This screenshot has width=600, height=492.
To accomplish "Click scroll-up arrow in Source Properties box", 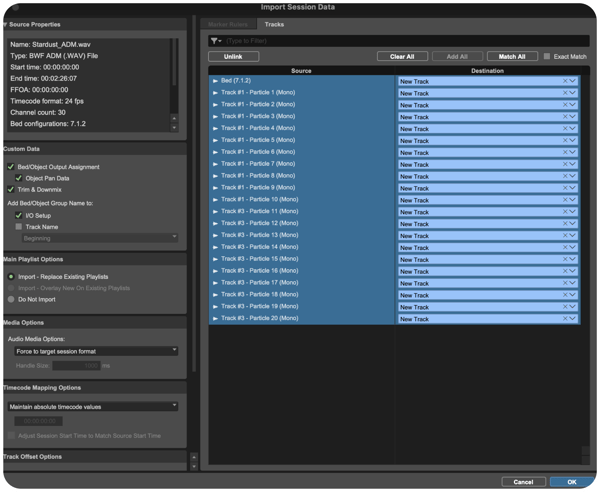I will 174,119.
